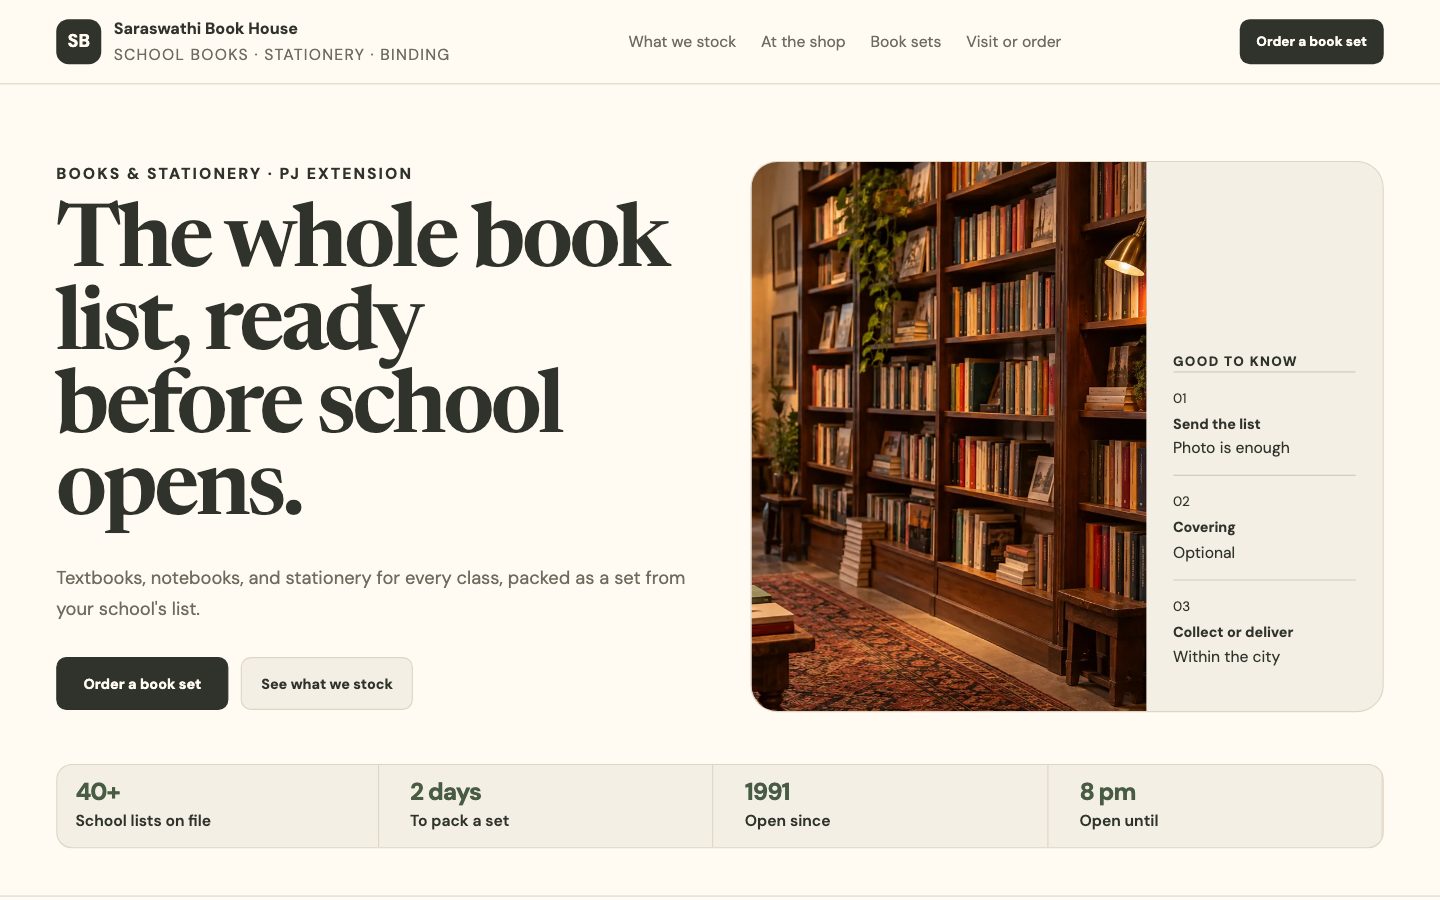Click the 8 pm stat value
Viewport: 1440px width, 900px height.
1107,791
